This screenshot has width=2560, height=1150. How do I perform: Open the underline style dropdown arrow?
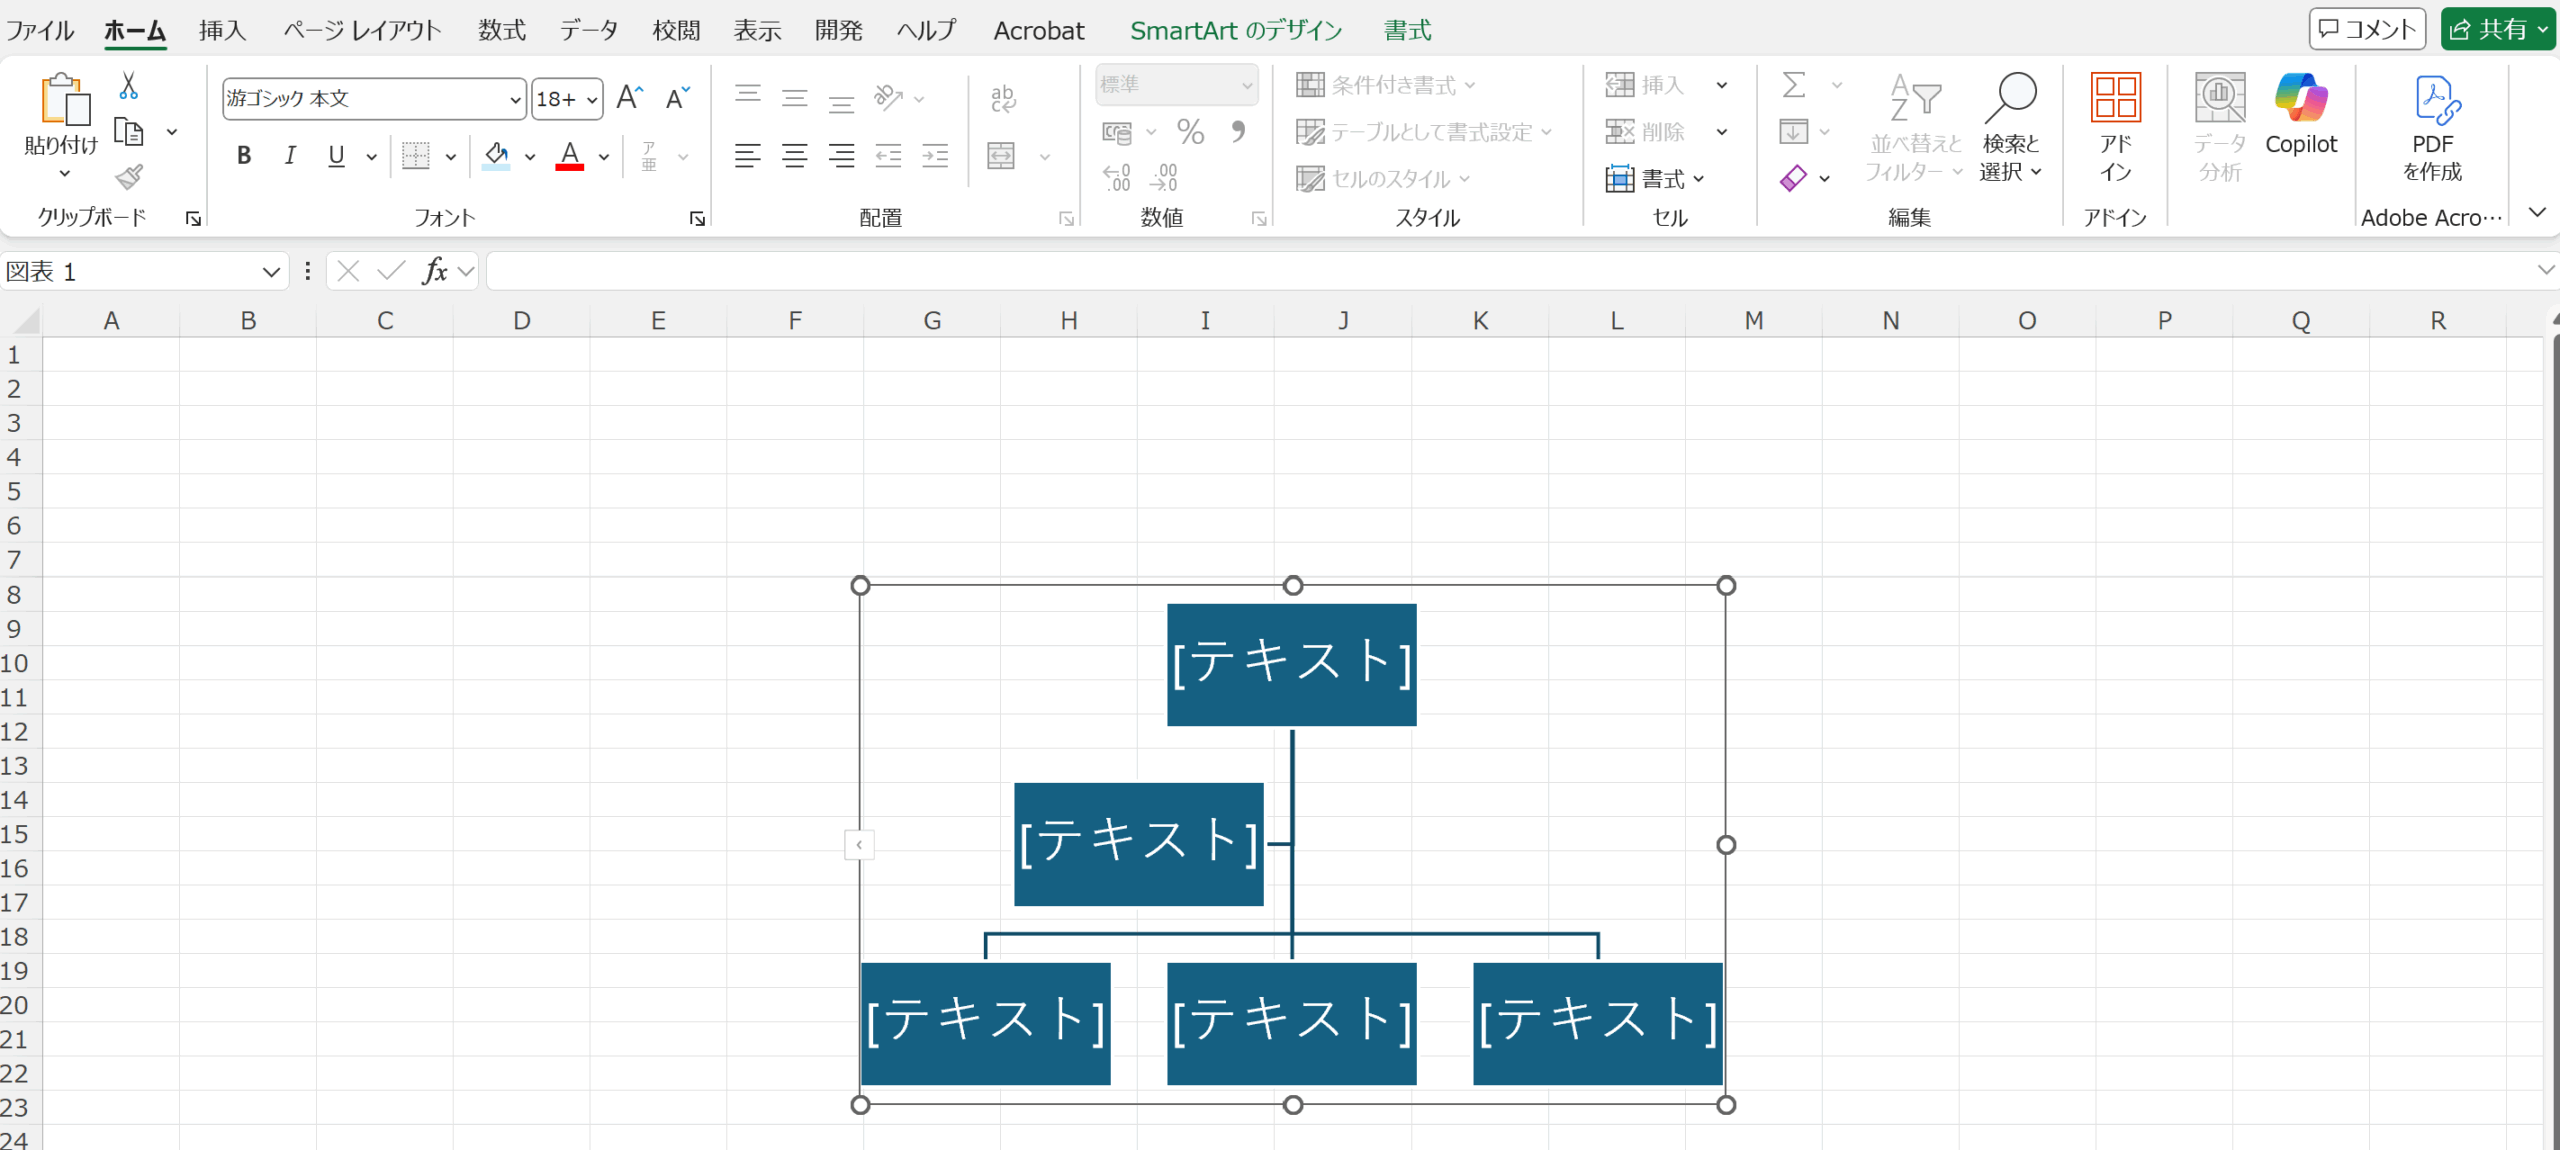[371, 157]
